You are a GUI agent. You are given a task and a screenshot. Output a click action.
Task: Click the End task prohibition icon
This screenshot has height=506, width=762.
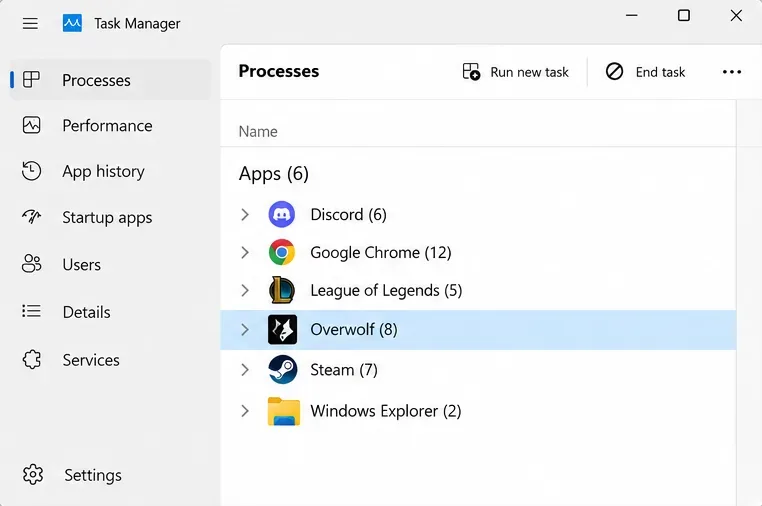(614, 71)
